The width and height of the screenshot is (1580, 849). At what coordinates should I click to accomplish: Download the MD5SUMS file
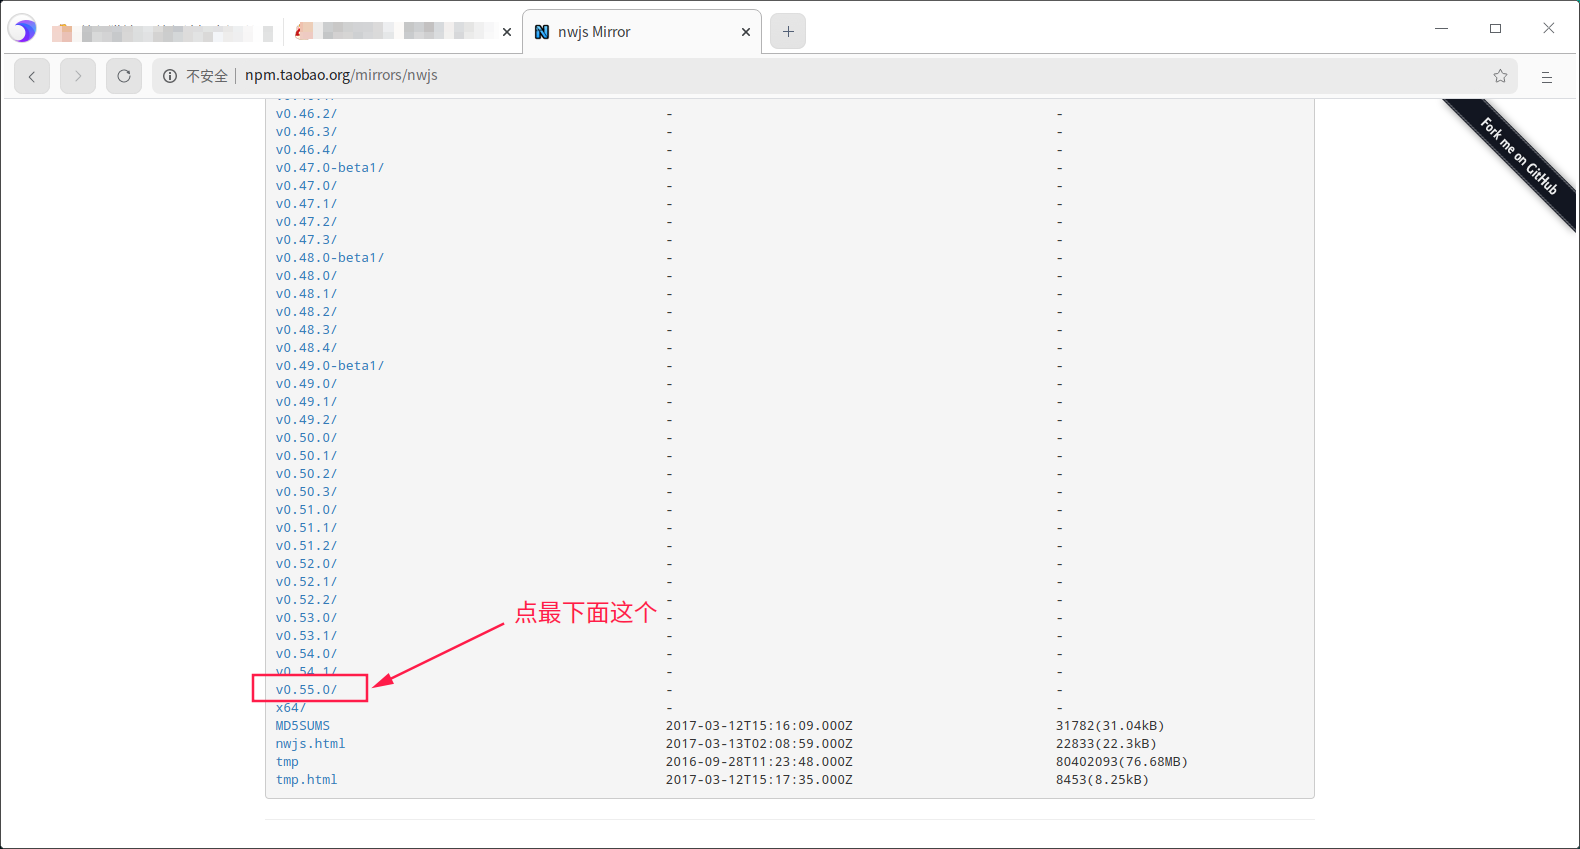(x=302, y=726)
